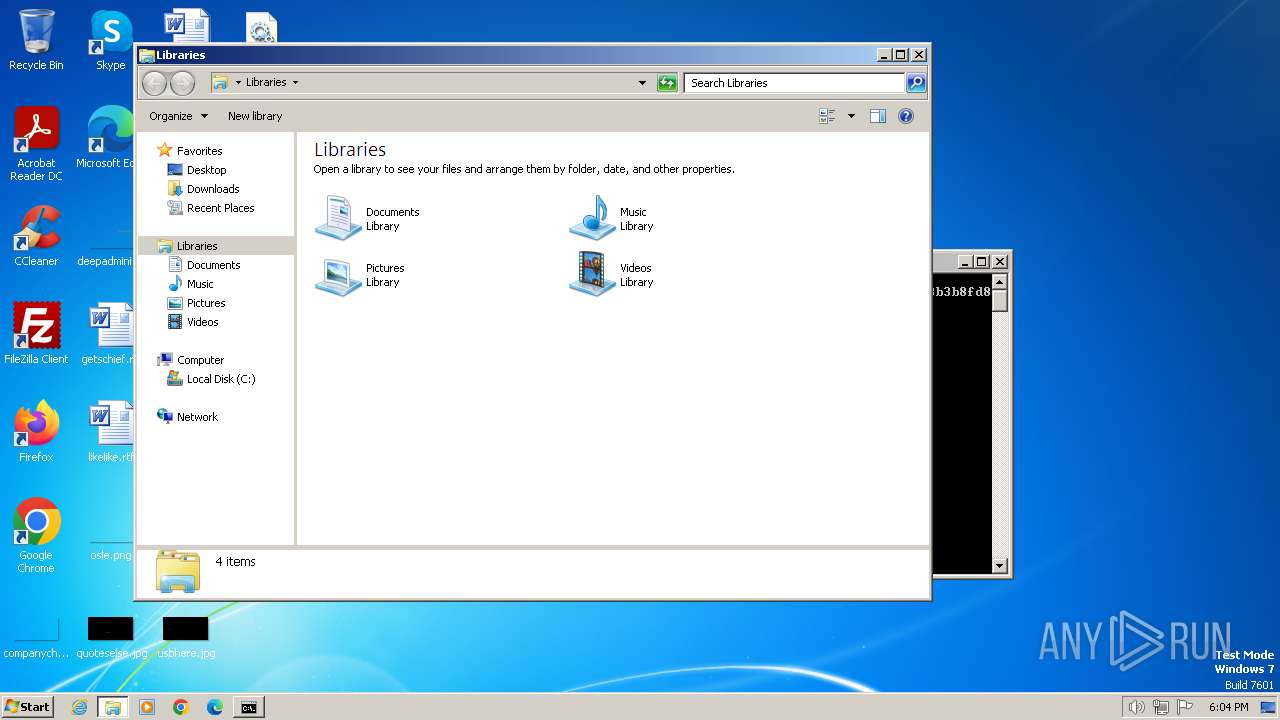Image resolution: width=1280 pixels, height=720 pixels.
Task: Select Recent Places under Favorites
Action: (x=220, y=208)
